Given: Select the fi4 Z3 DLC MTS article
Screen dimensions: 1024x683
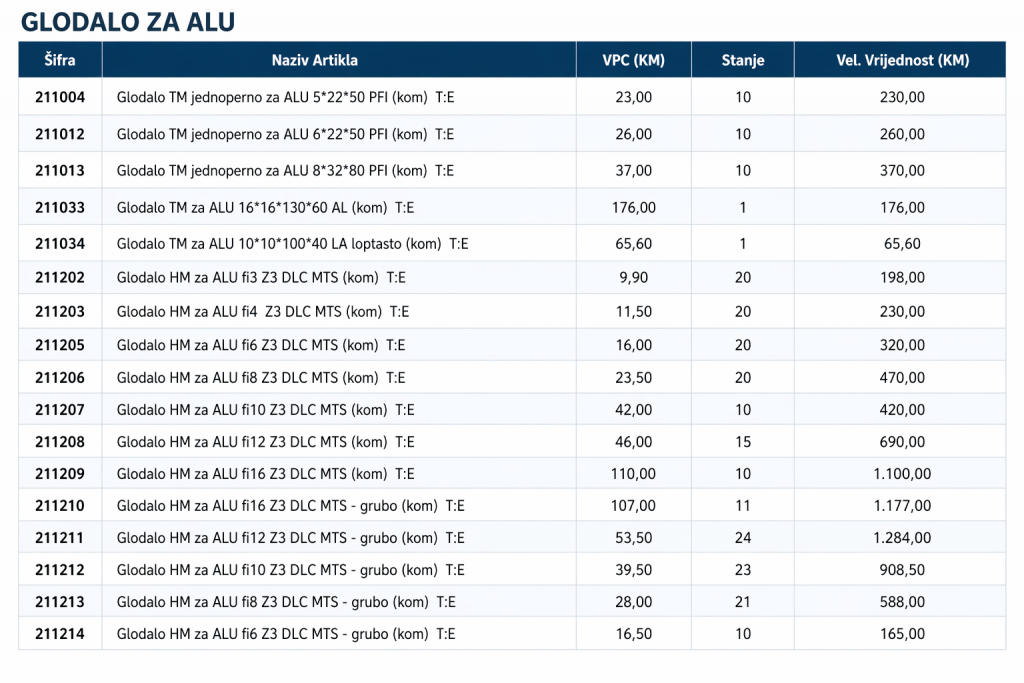Looking at the screenshot, I should click(x=262, y=312).
